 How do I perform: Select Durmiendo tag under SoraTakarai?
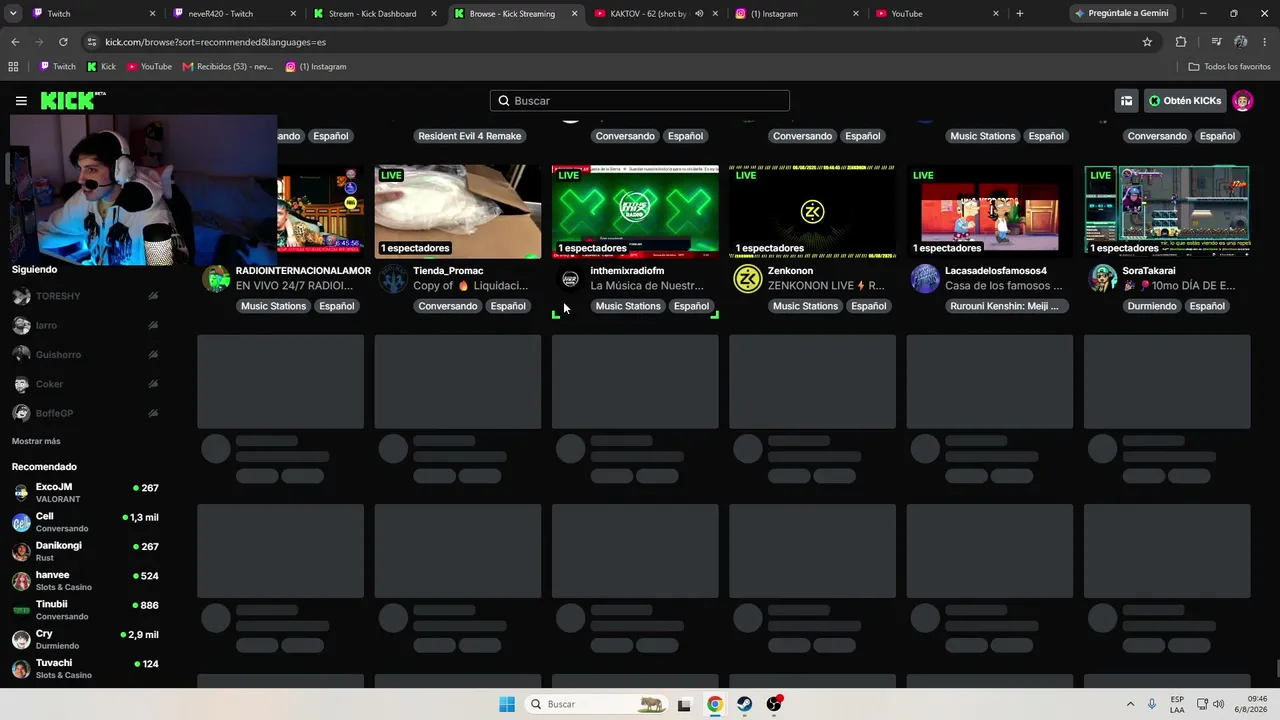(x=1152, y=306)
